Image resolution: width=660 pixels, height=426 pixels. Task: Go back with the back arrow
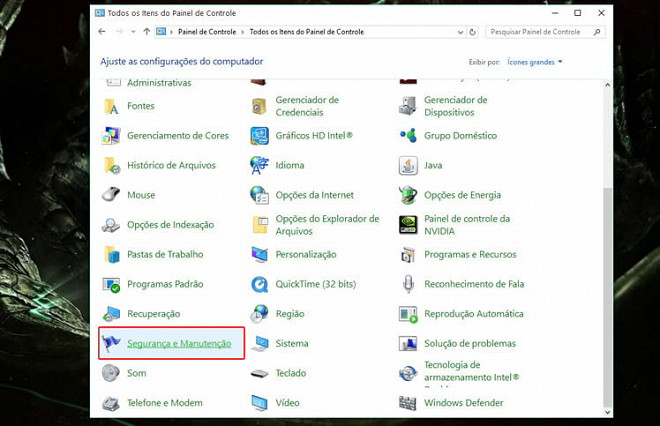coord(102,32)
